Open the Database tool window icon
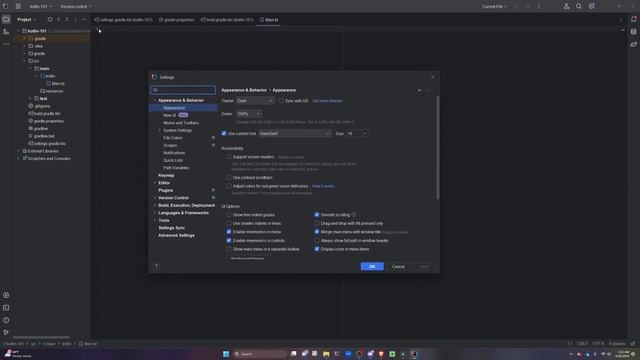 click(x=633, y=32)
